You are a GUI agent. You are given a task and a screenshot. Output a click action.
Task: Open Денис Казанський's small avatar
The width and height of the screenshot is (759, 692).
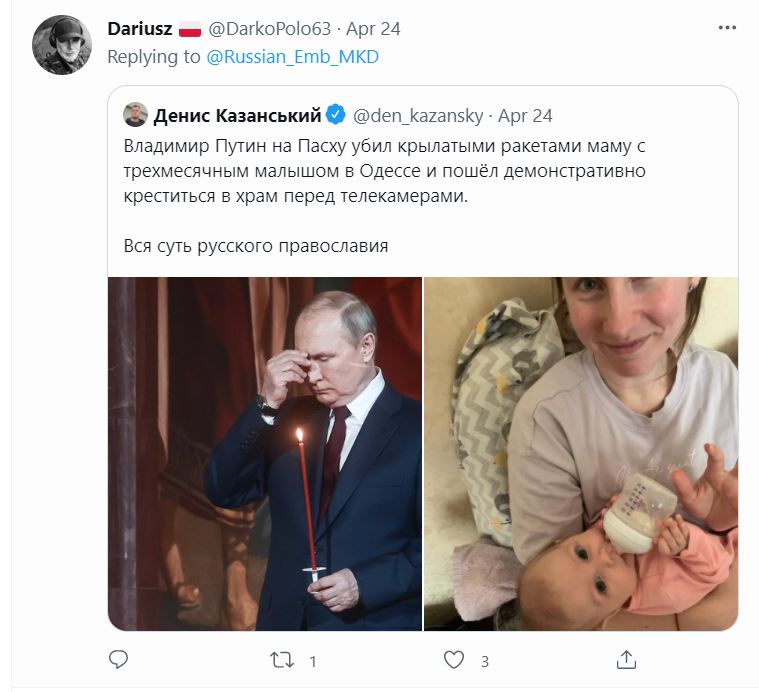pos(135,115)
